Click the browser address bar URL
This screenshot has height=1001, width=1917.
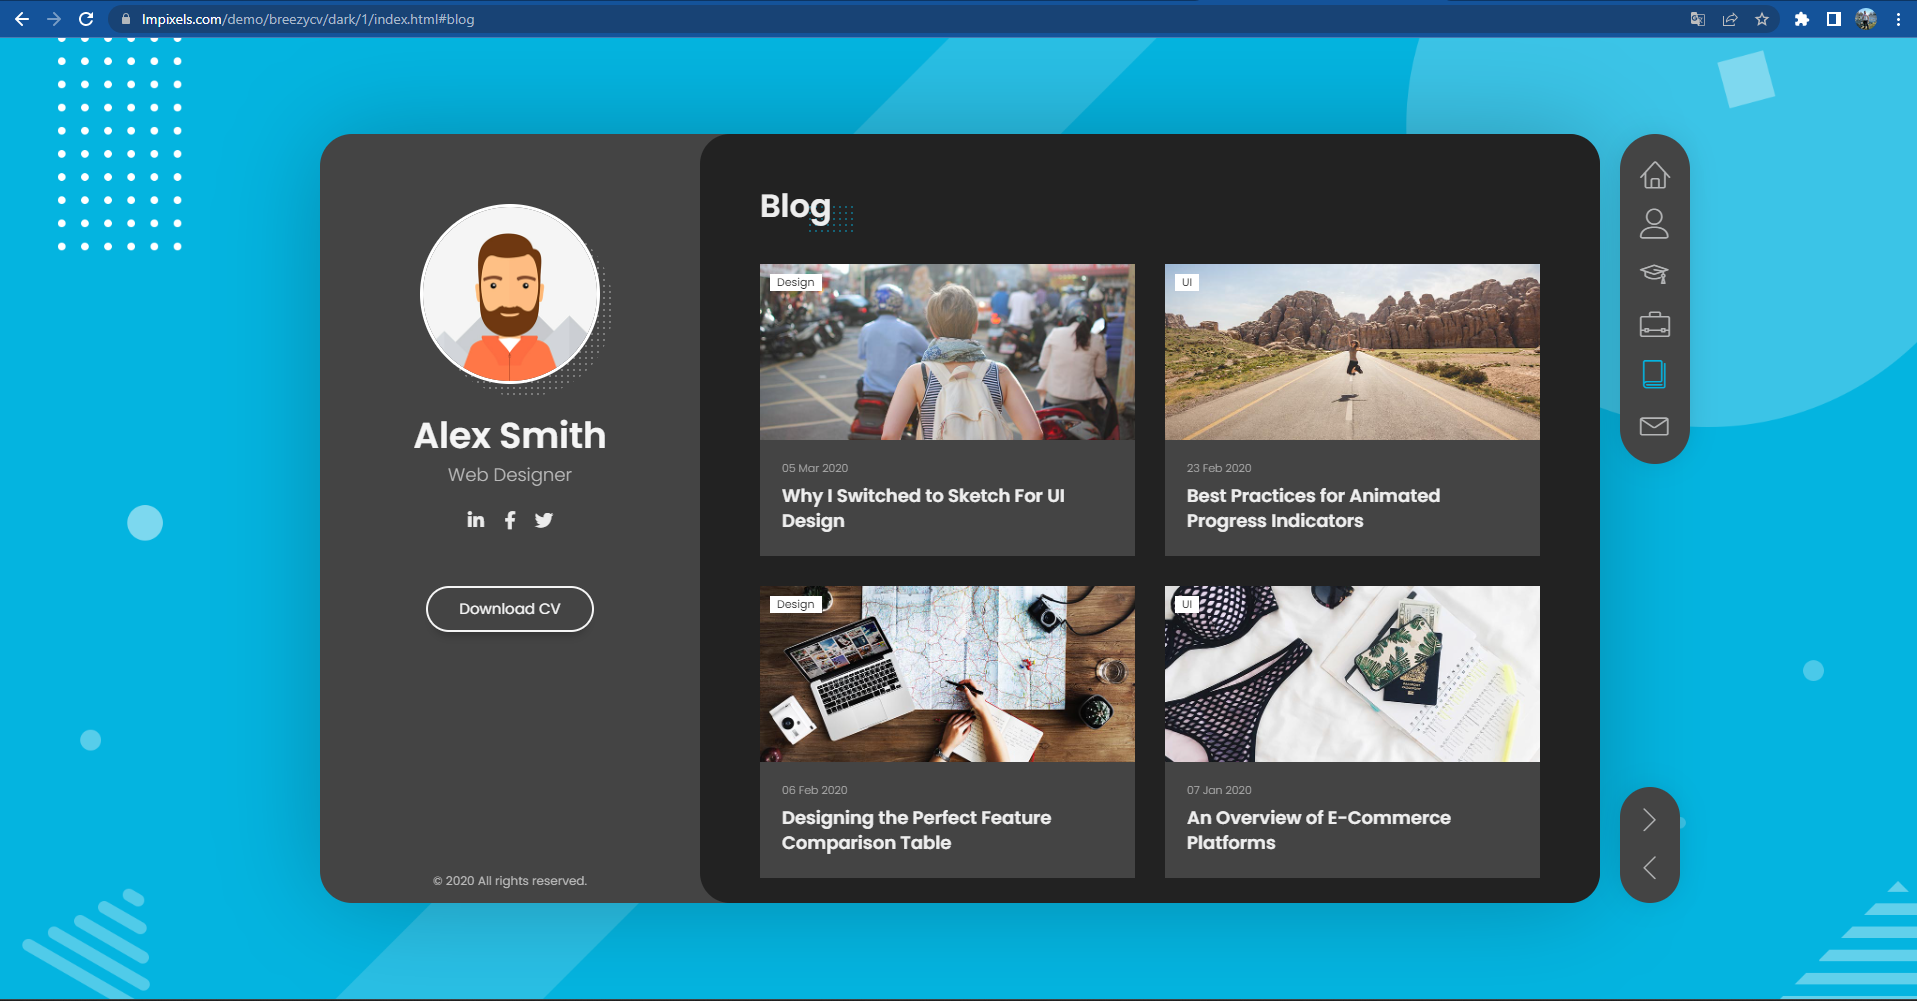[x=308, y=19]
